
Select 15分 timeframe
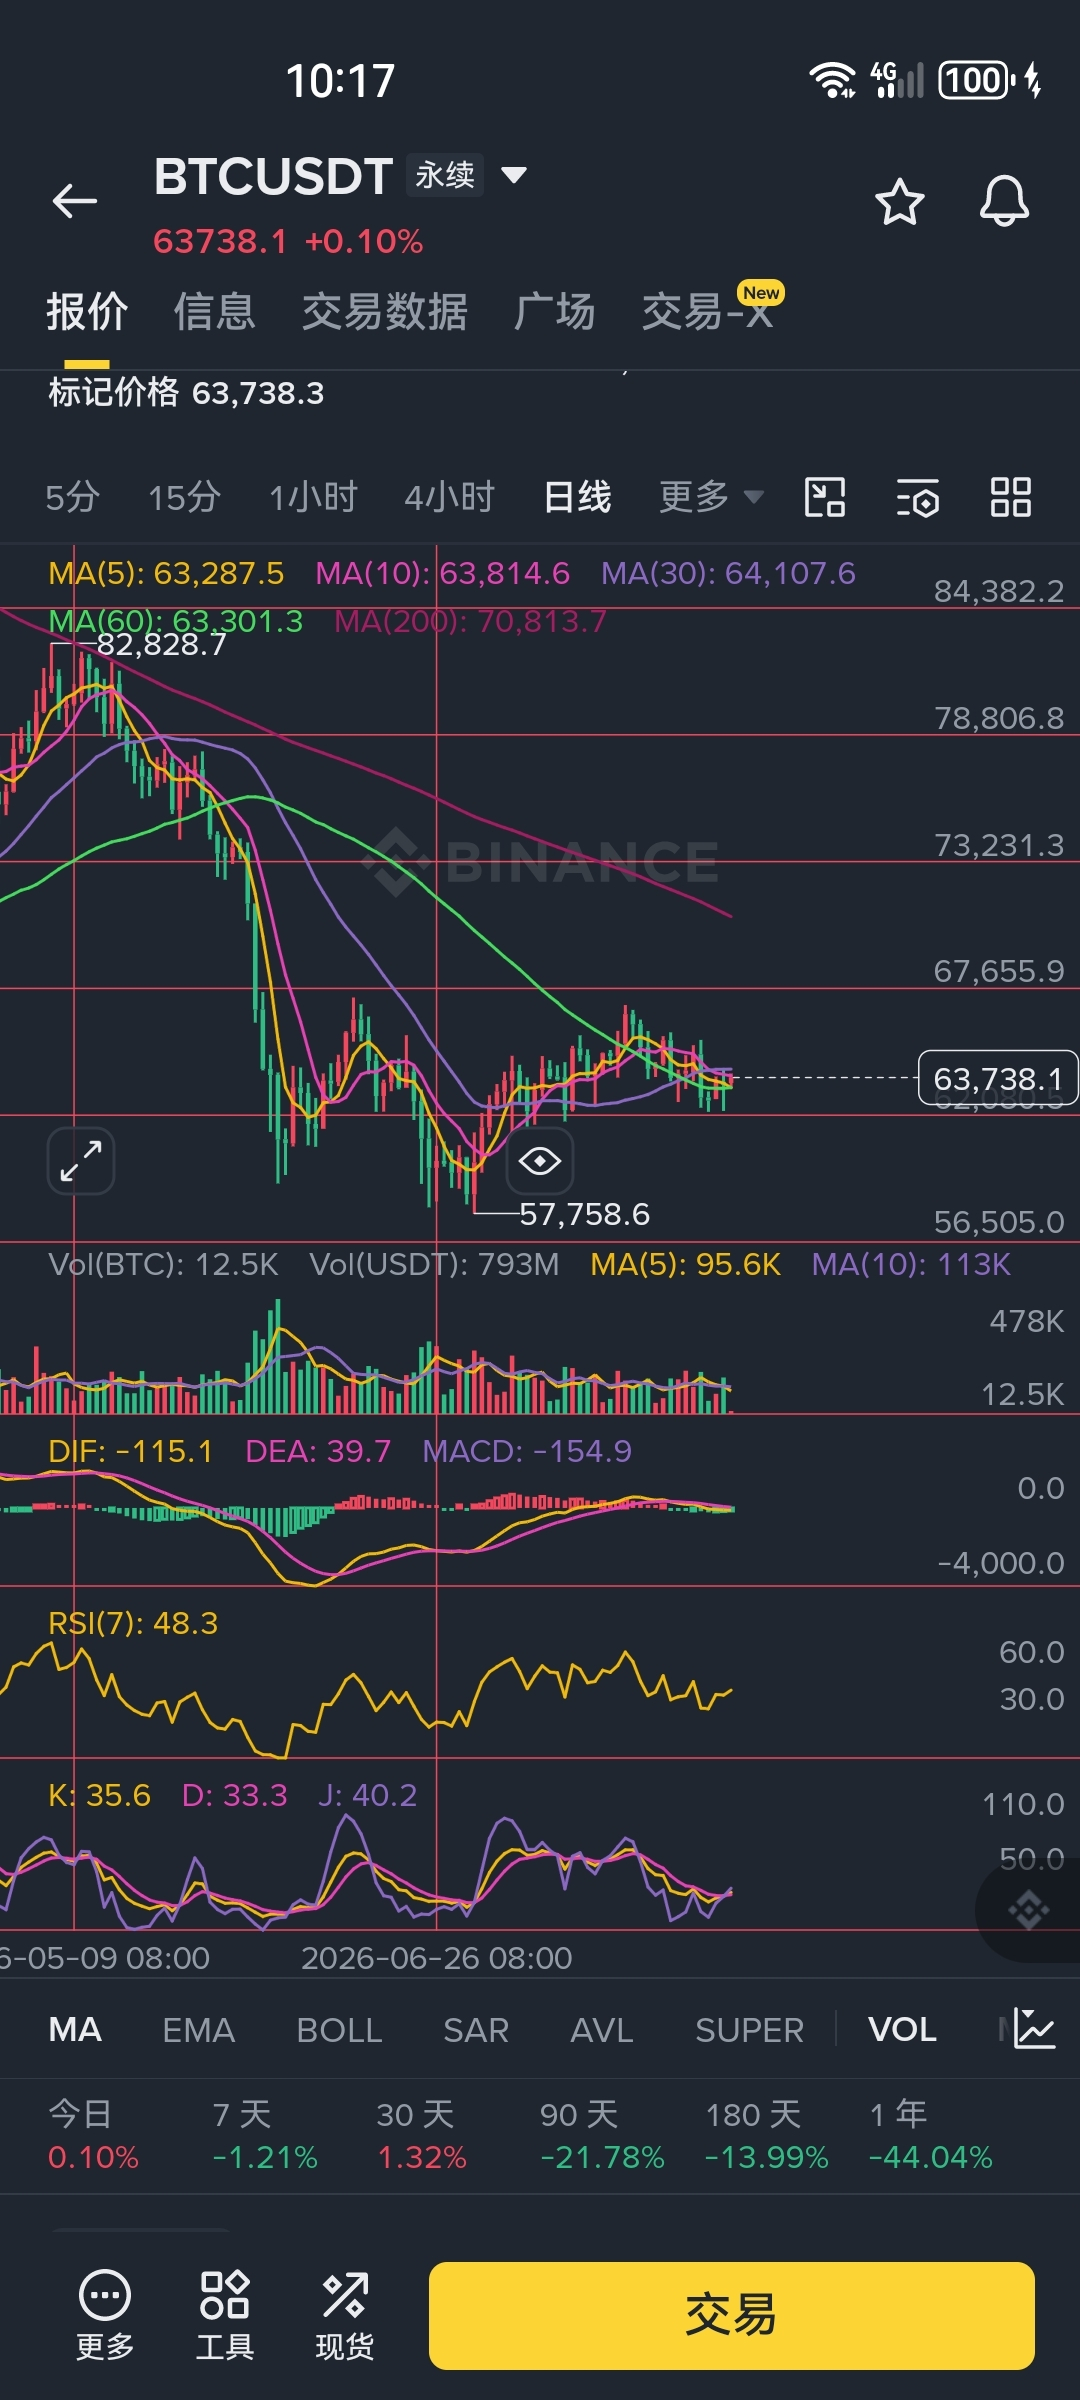(x=184, y=497)
